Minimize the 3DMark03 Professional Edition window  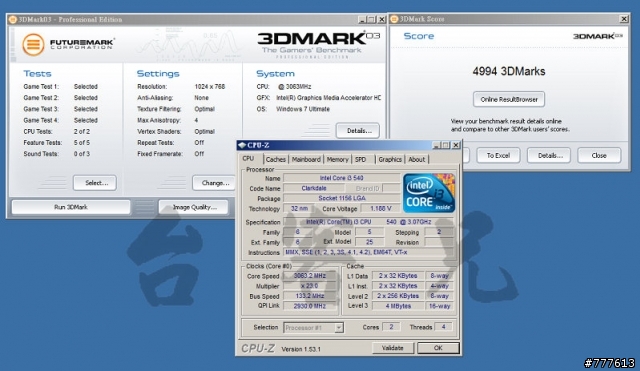click(362, 19)
